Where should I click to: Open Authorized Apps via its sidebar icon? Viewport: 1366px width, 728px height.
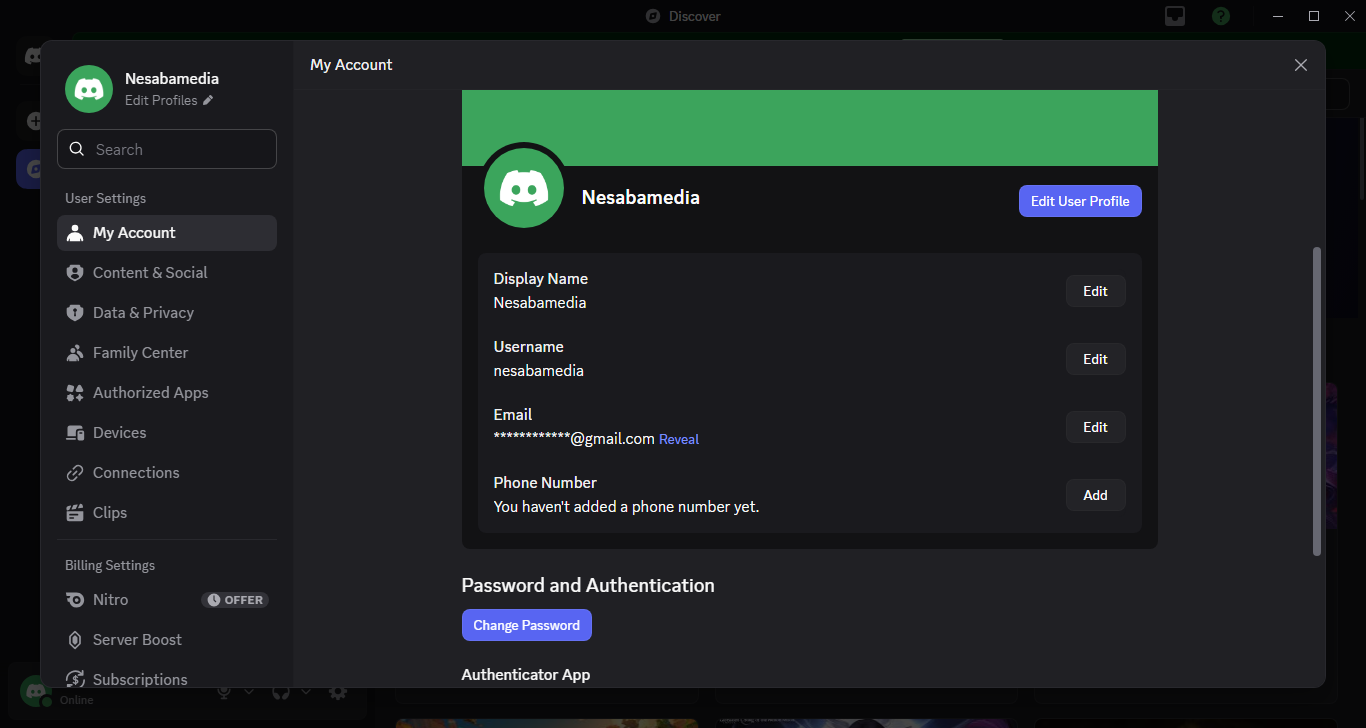pyautogui.click(x=74, y=393)
